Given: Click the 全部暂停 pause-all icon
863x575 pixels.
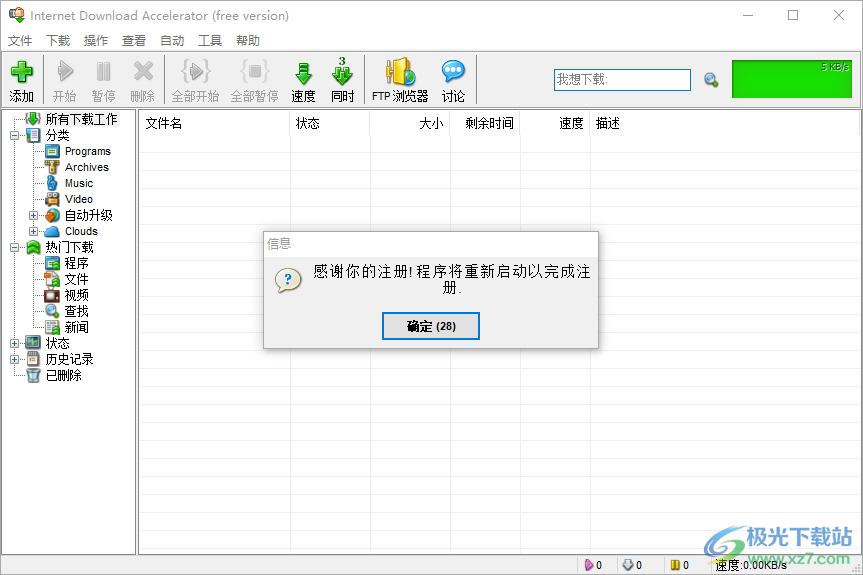Looking at the screenshot, I should pyautogui.click(x=254, y=71).
